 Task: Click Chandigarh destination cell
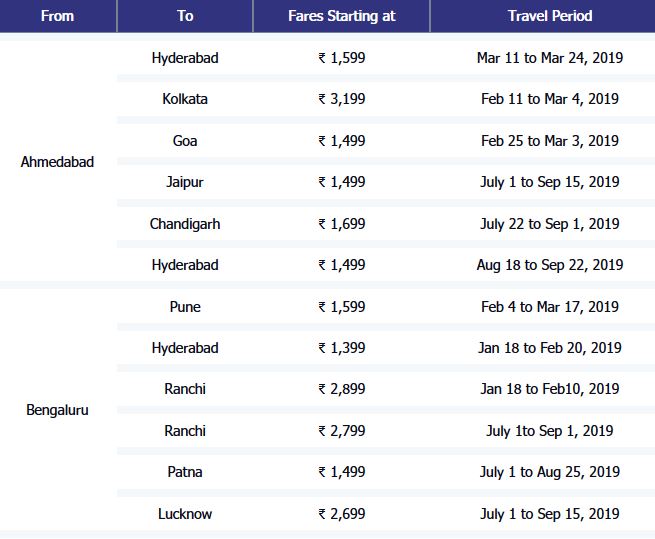point(185,224)
